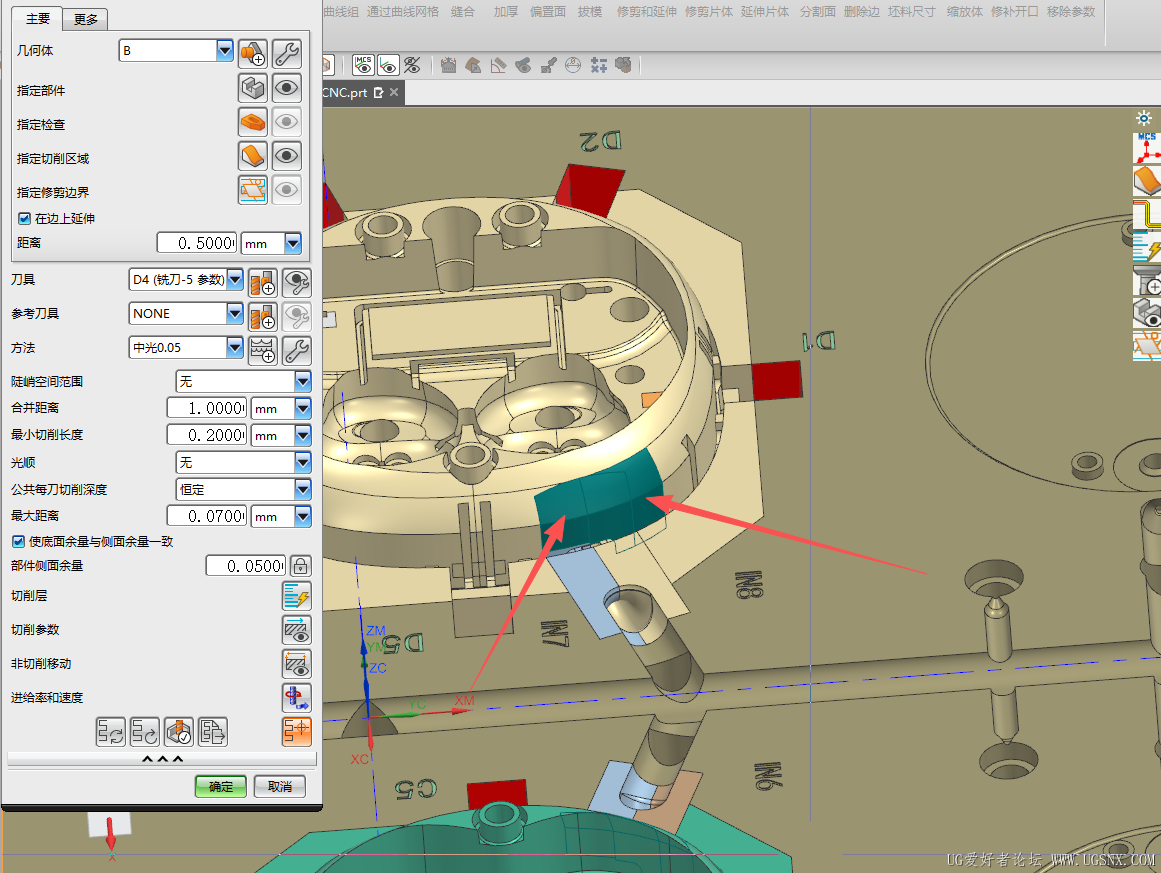Click the wrench edit icon beside 方法

[x=297, y=350]
